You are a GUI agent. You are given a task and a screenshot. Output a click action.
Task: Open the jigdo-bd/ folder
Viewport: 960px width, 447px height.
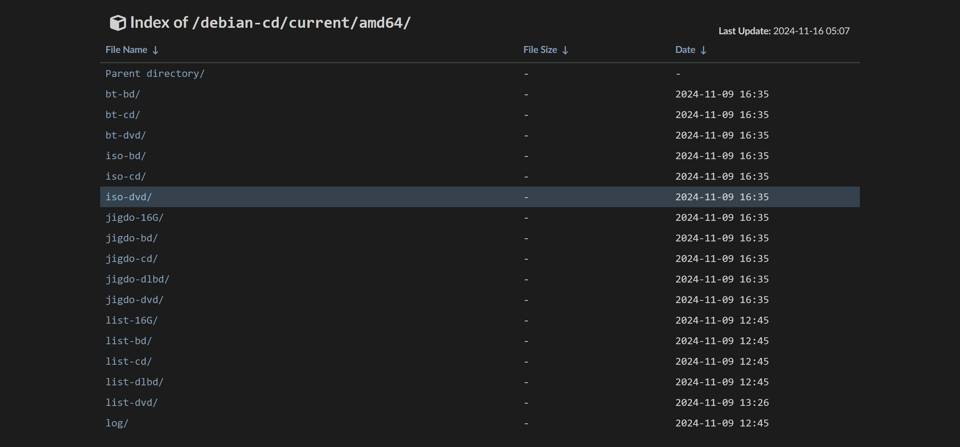[x=131, y=238]
